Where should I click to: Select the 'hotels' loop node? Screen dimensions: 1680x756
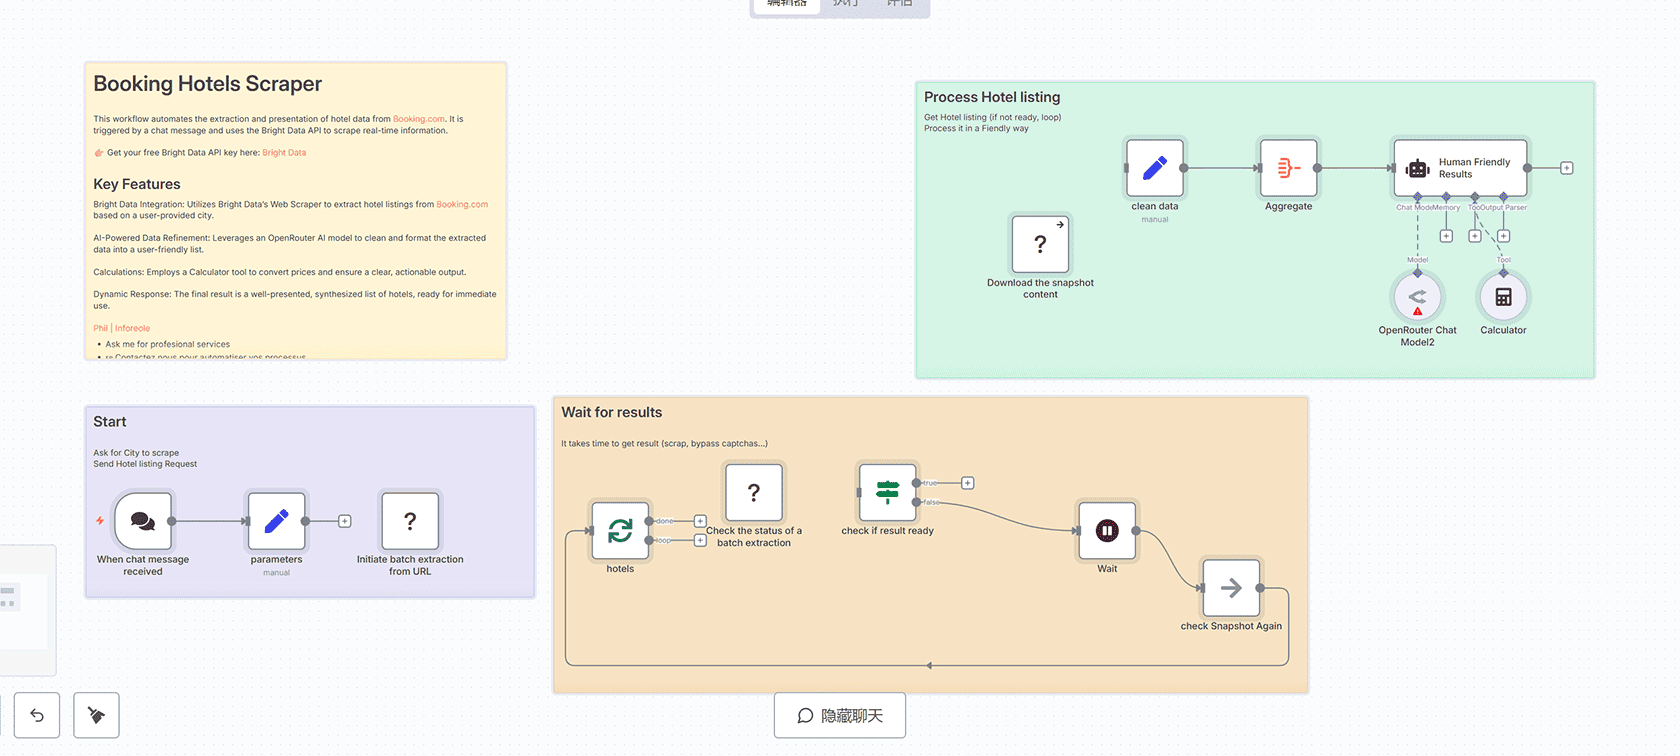pyautogui.click(x=620, y=530)
